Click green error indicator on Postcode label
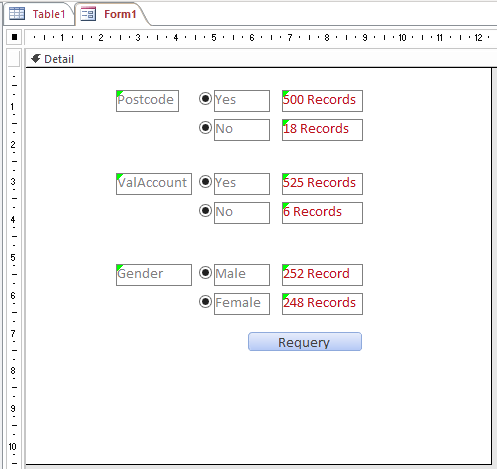This screenshot has height=469, width=497. (119, 93)
